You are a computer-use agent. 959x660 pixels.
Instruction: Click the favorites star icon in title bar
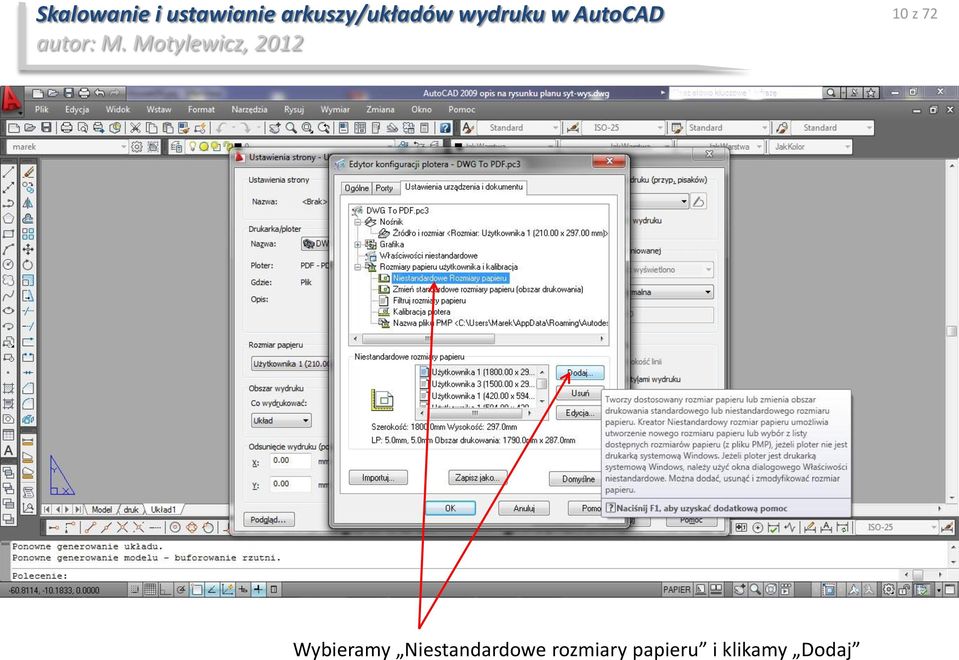(872, 93)
